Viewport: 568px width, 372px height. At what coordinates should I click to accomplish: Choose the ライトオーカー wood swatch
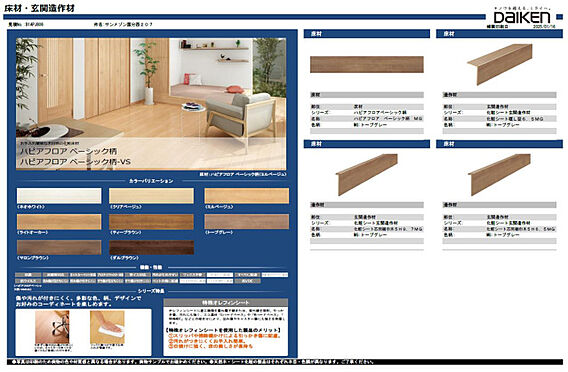pyautogui.click(x=59, y=222)
